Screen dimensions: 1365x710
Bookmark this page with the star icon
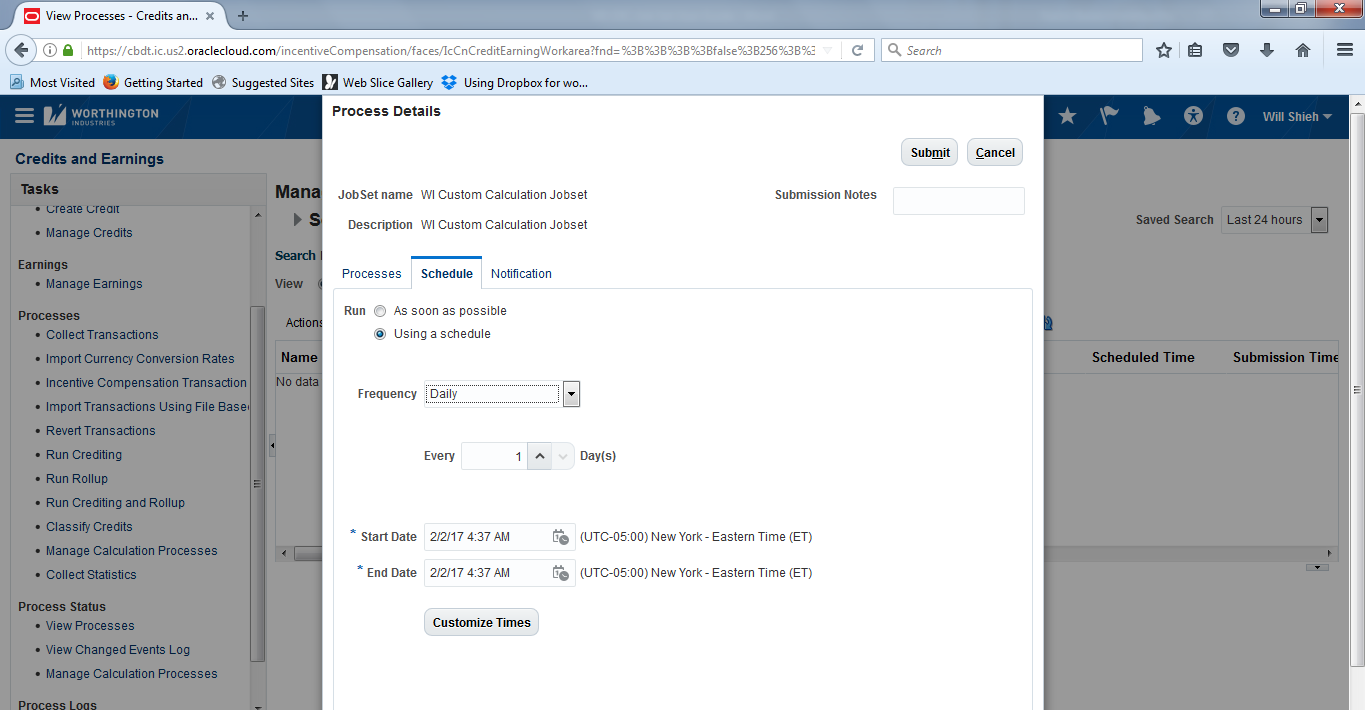(x=1164, y=50)
